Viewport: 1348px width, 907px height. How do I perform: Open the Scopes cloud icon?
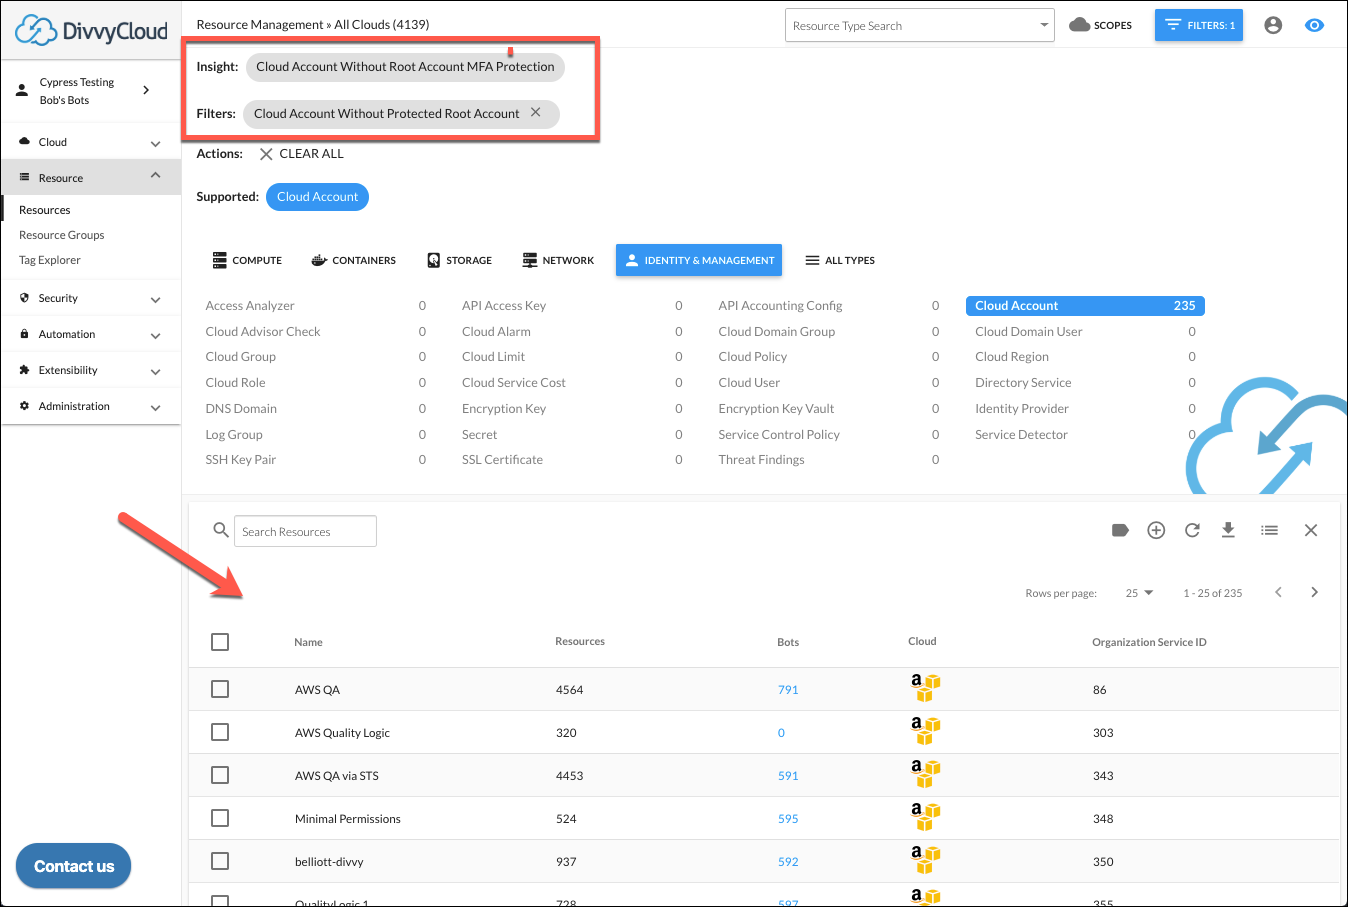(x=1079, y=25)
